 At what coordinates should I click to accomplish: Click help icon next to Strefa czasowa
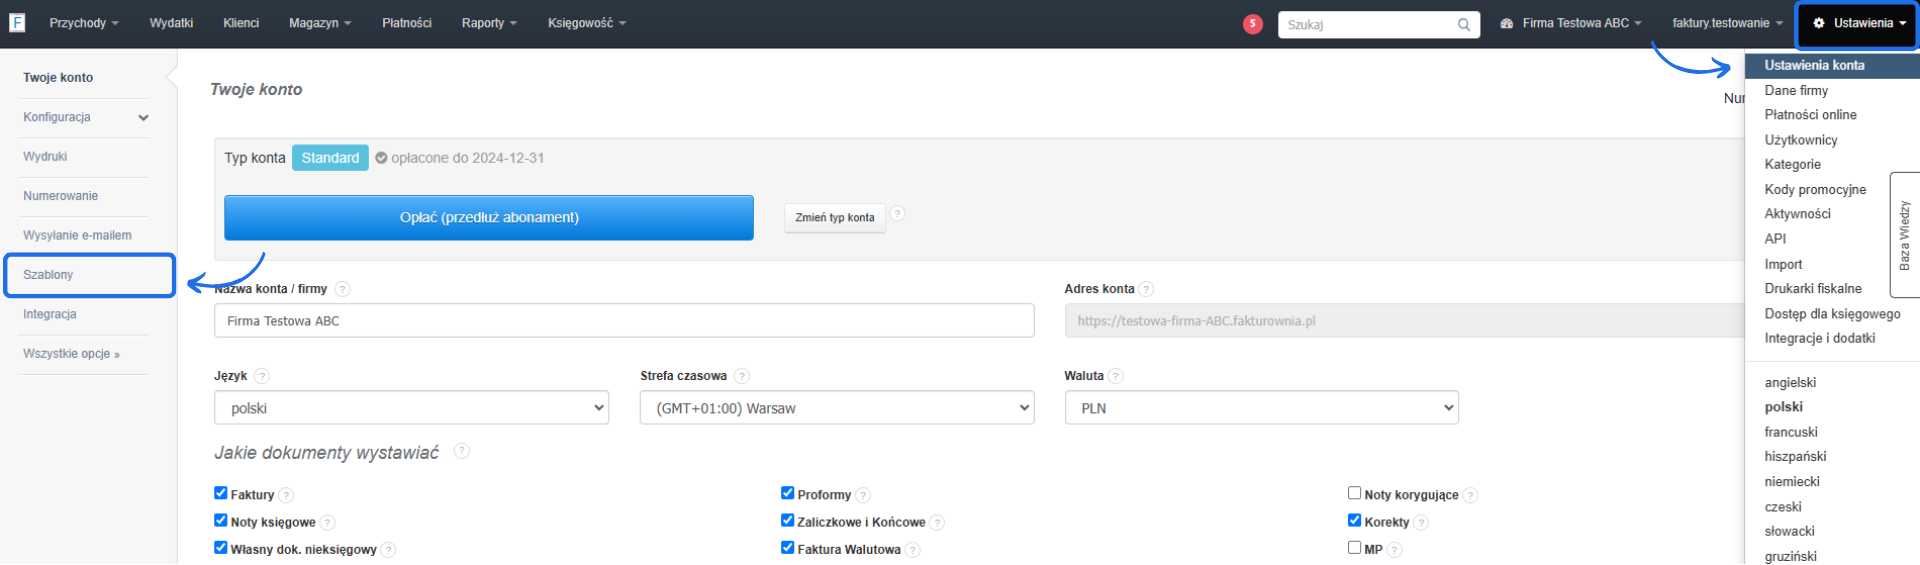pos(741,376)
